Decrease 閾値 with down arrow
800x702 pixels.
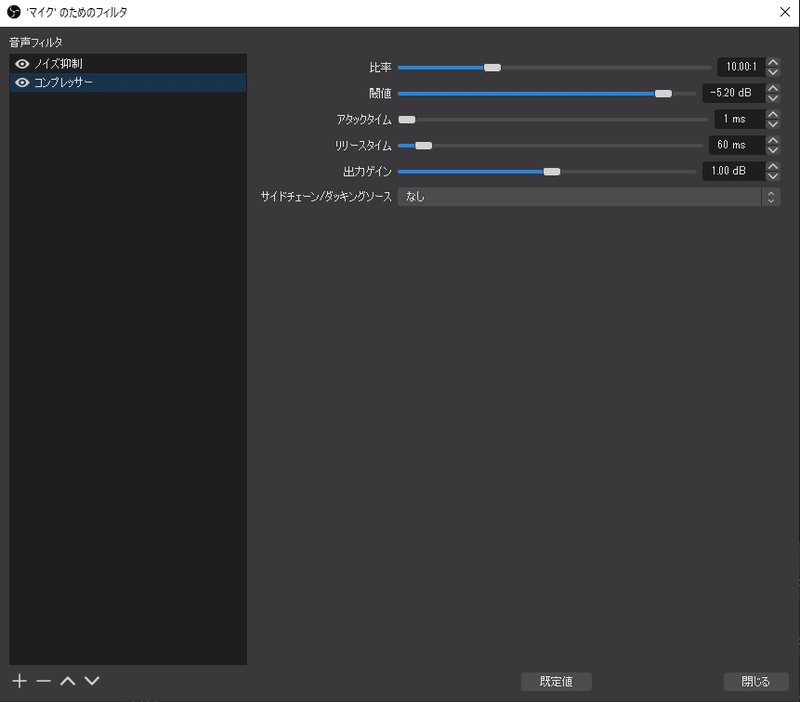pyautogui.click(x=773, y=98)
